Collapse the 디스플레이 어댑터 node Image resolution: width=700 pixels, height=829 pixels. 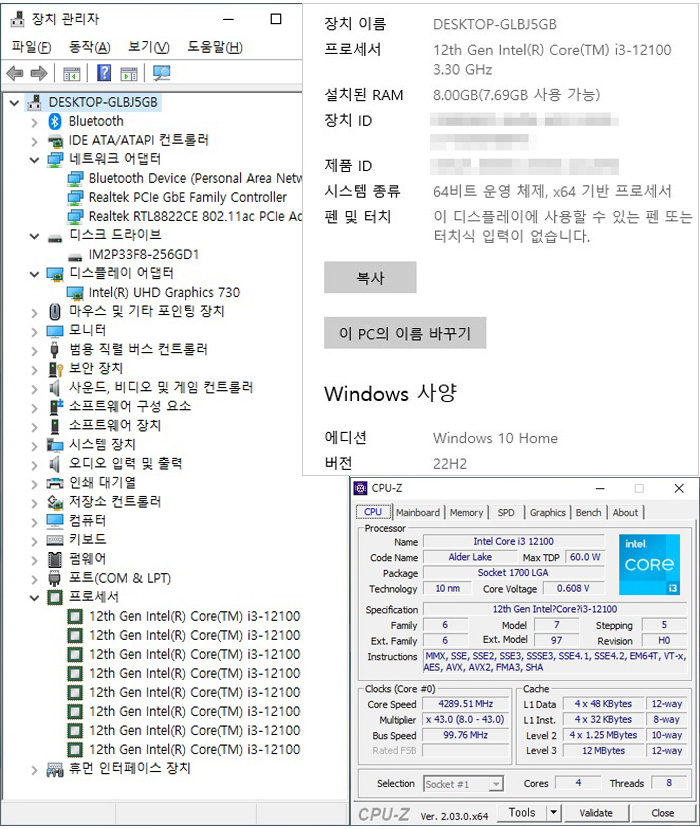click(x=34, y=274)
